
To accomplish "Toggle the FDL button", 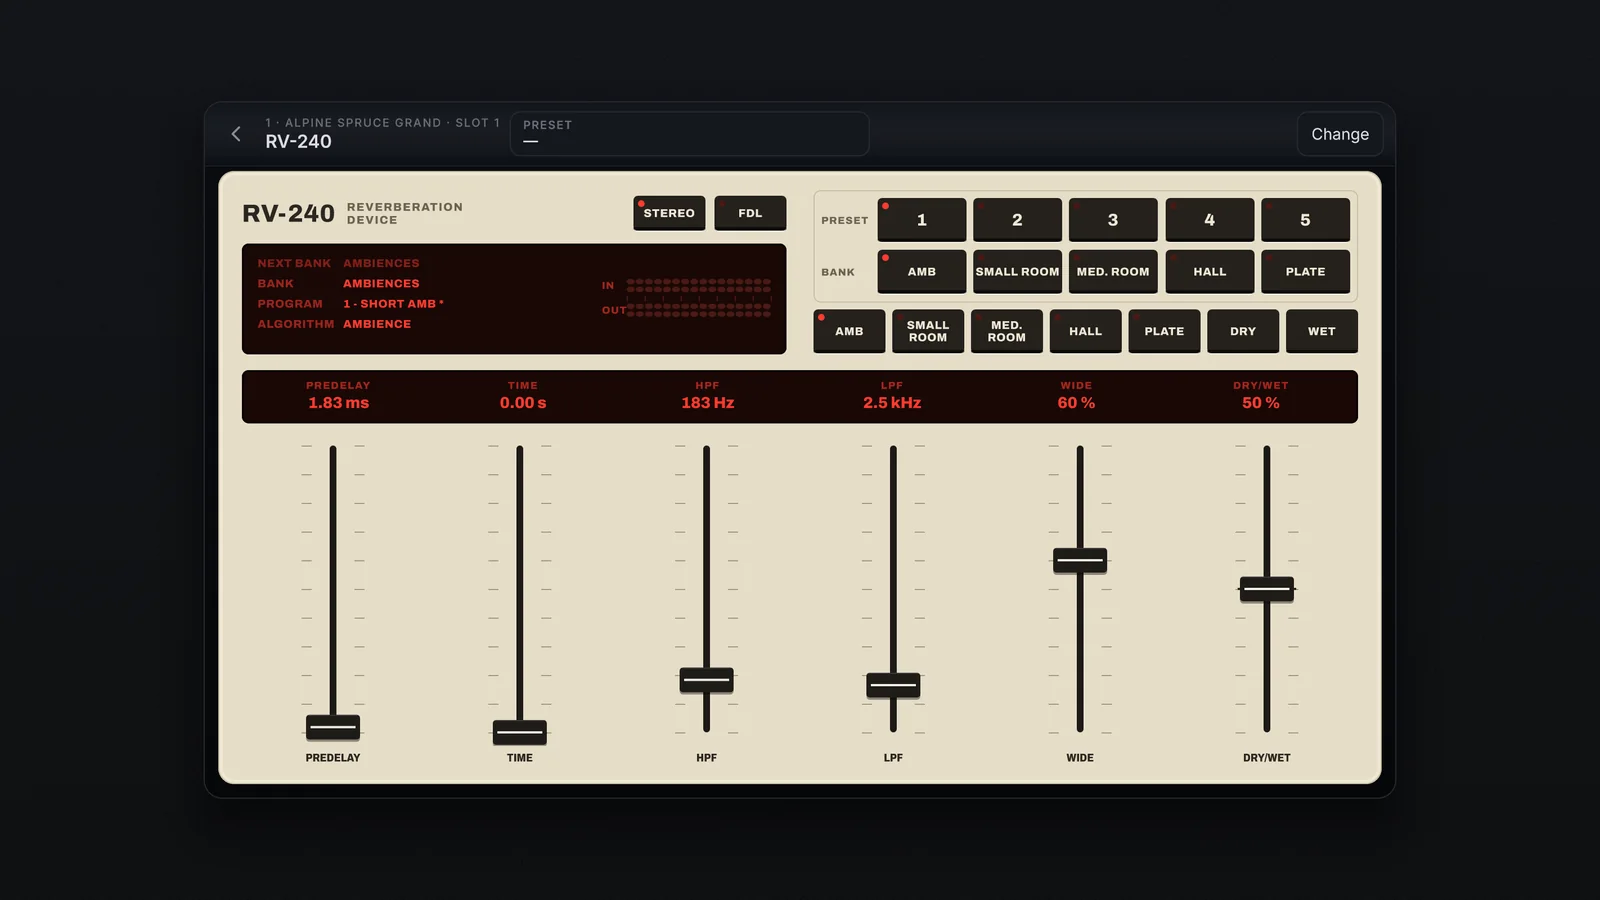I will [x=750, y=213].
